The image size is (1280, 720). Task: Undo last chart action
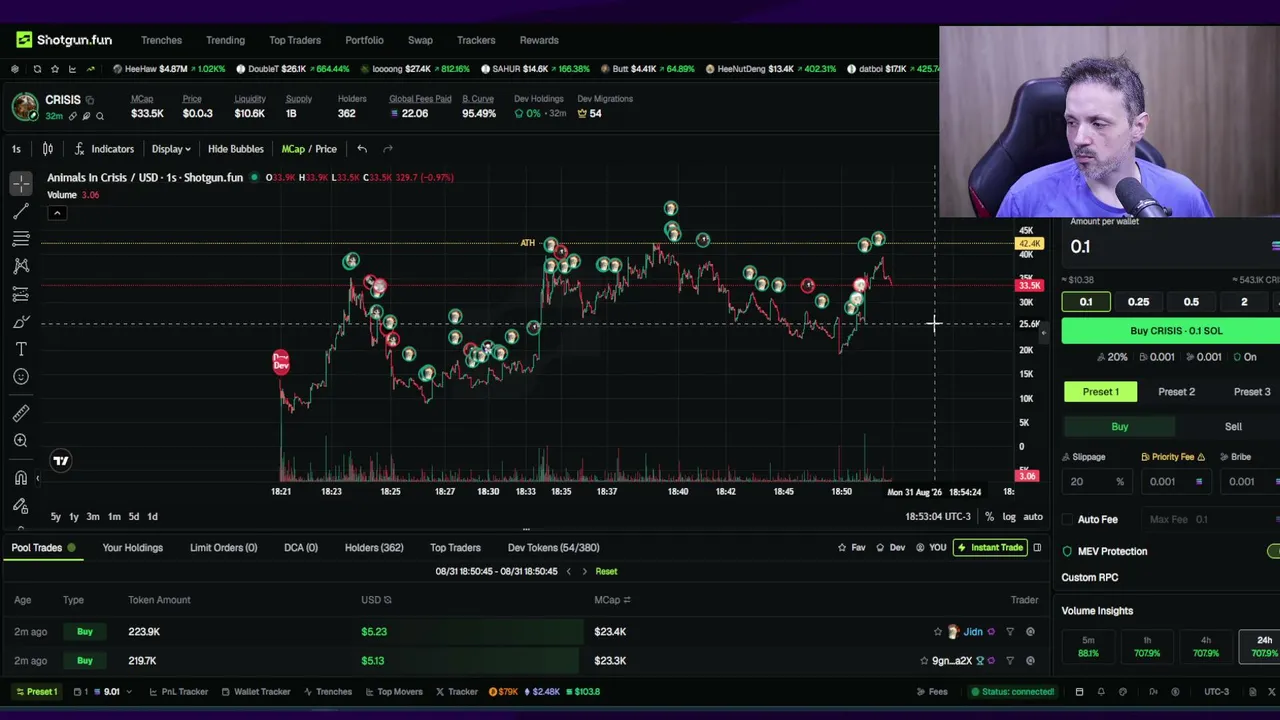pos(362,149)
